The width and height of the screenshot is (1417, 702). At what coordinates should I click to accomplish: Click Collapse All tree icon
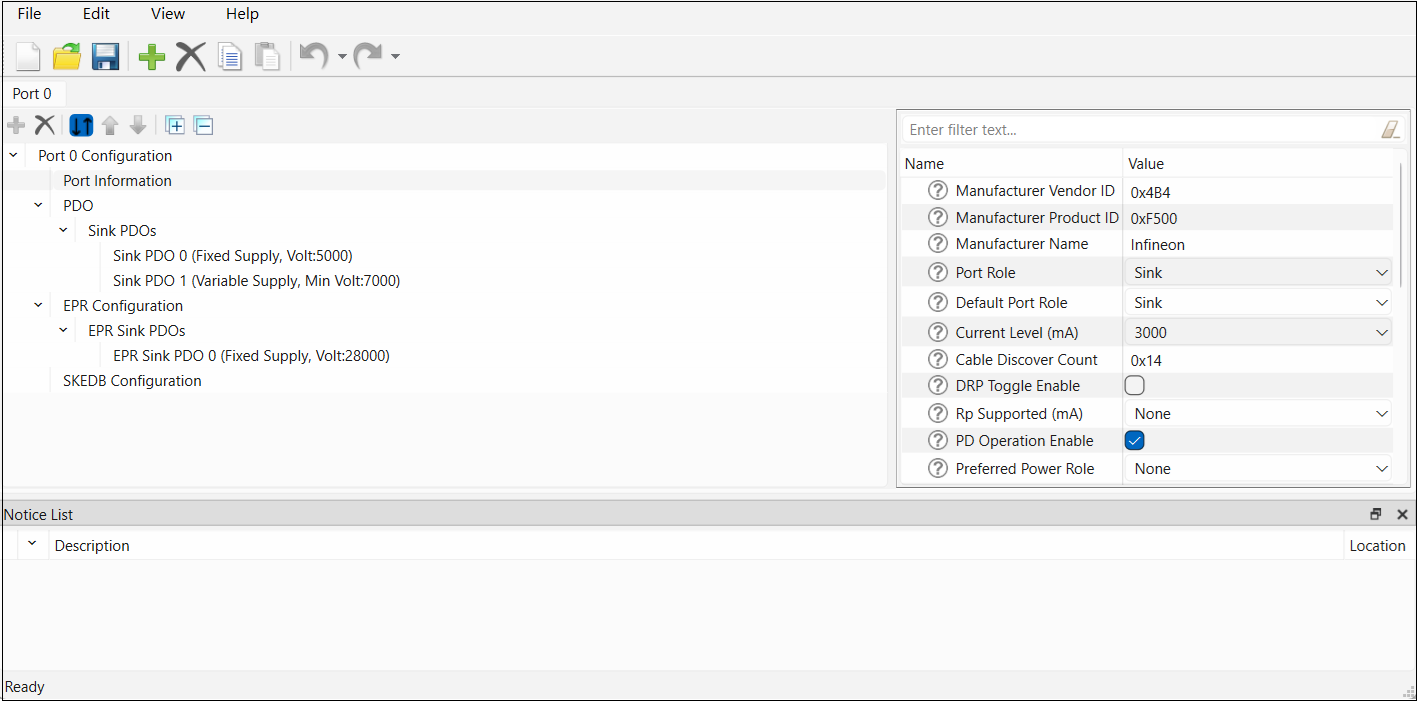tap(203, 126)
